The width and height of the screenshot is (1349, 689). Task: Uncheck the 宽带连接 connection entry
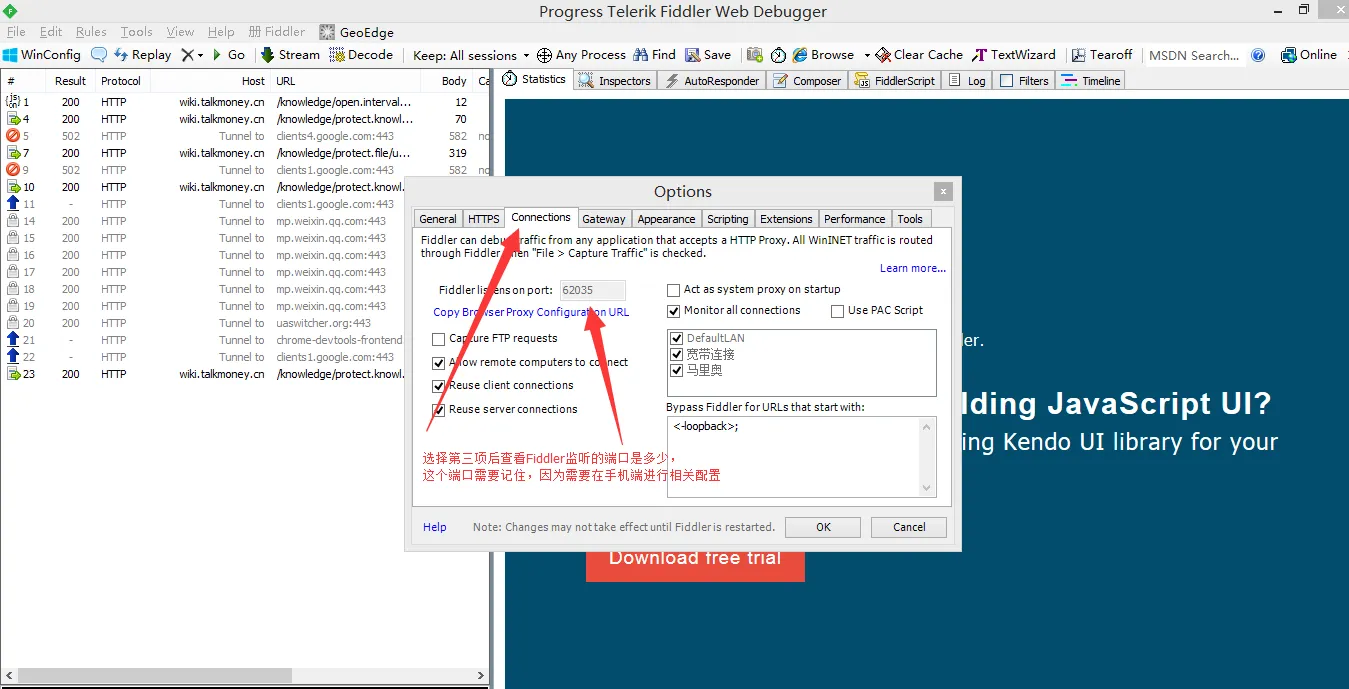click(x=676, y=354)
